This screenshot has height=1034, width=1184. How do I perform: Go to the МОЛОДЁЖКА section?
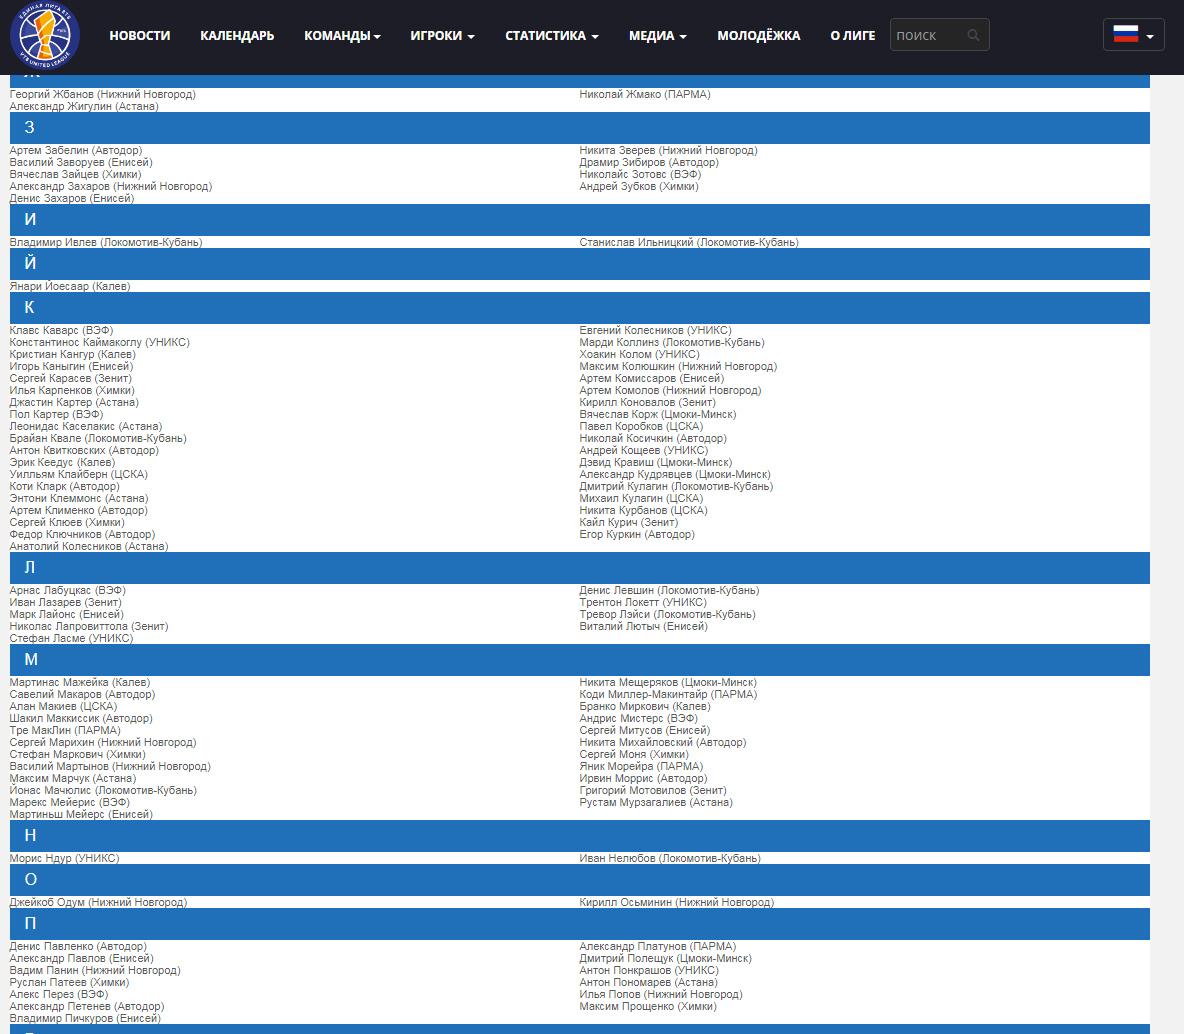[759, 35]
